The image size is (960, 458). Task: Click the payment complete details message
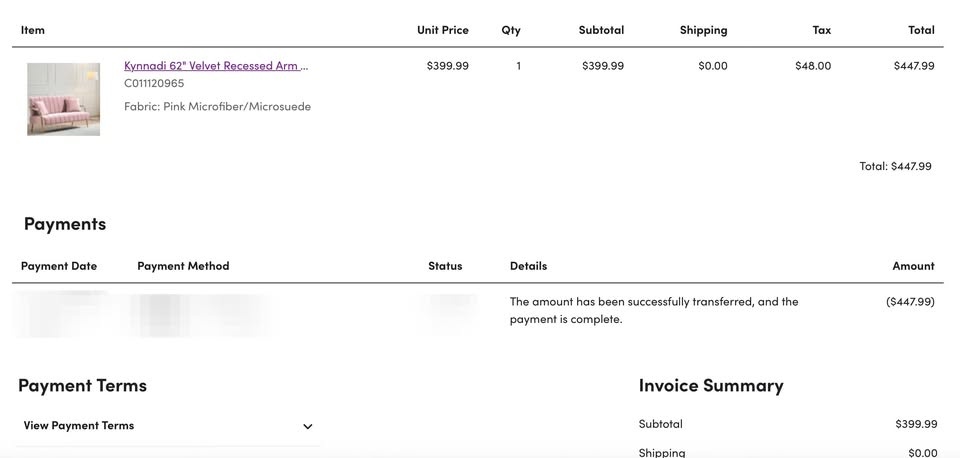pyautogui.click(x=654, y=310)
